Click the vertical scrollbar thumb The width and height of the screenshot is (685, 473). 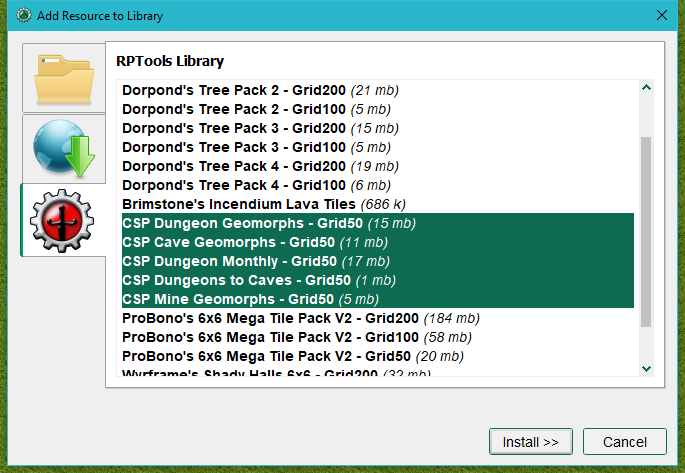pos(646,232)
